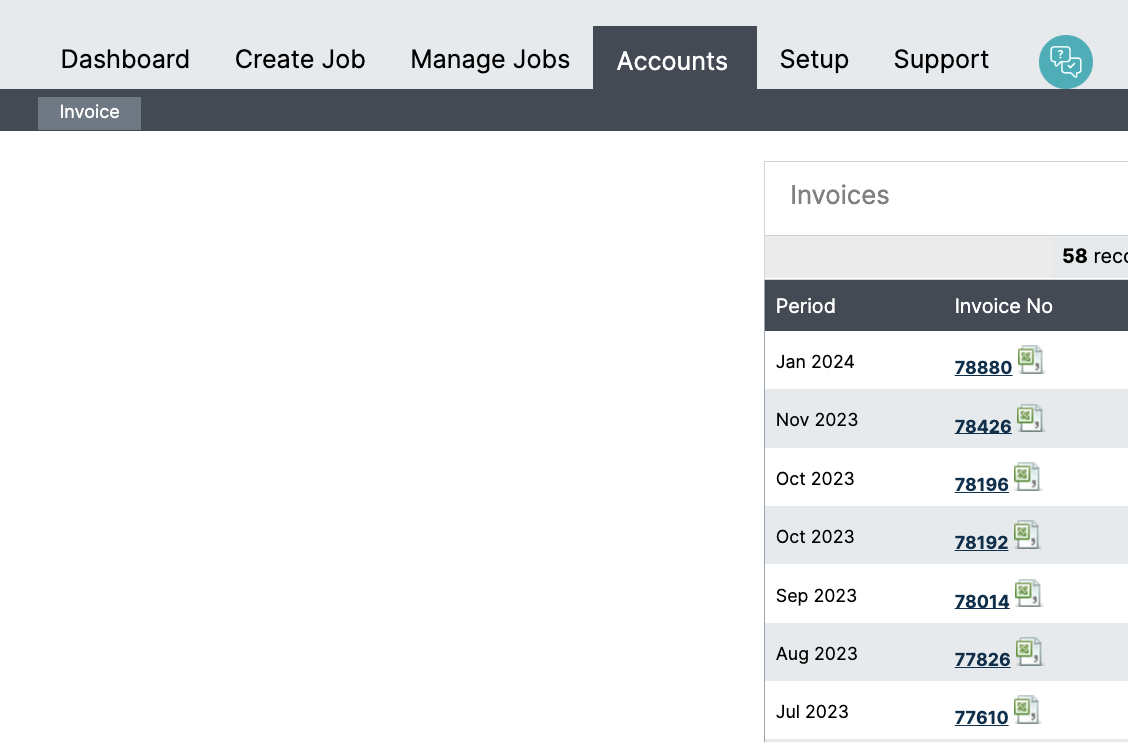Download Excel file for invoice 77610

click(1027, 710)
